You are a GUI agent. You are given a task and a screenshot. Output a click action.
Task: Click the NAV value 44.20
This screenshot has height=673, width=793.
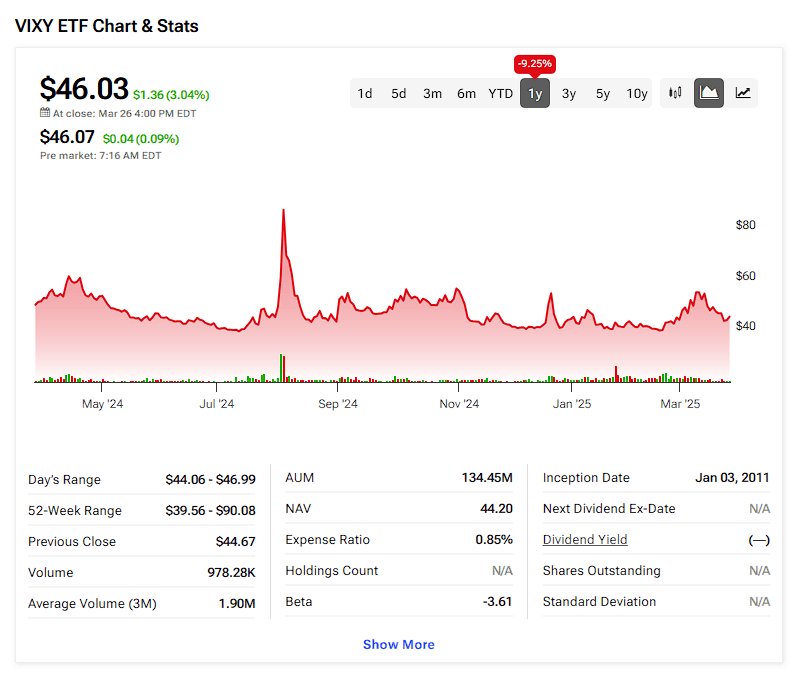496,509
